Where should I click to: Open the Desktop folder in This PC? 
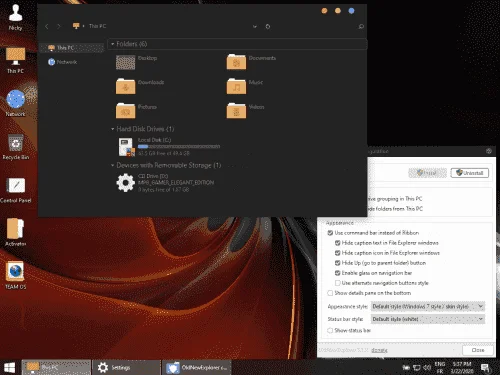[x=126, y=62]
